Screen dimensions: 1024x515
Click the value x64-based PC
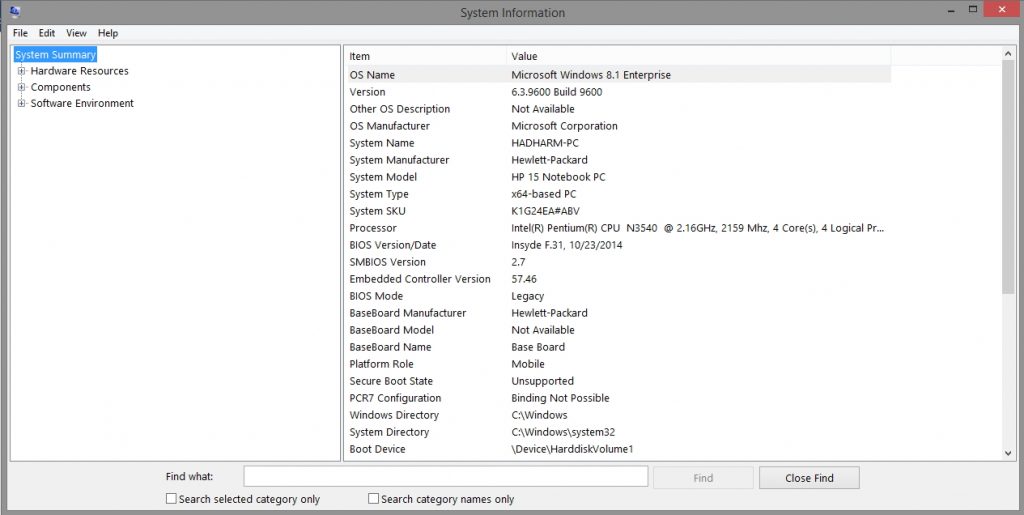[543, 194]
